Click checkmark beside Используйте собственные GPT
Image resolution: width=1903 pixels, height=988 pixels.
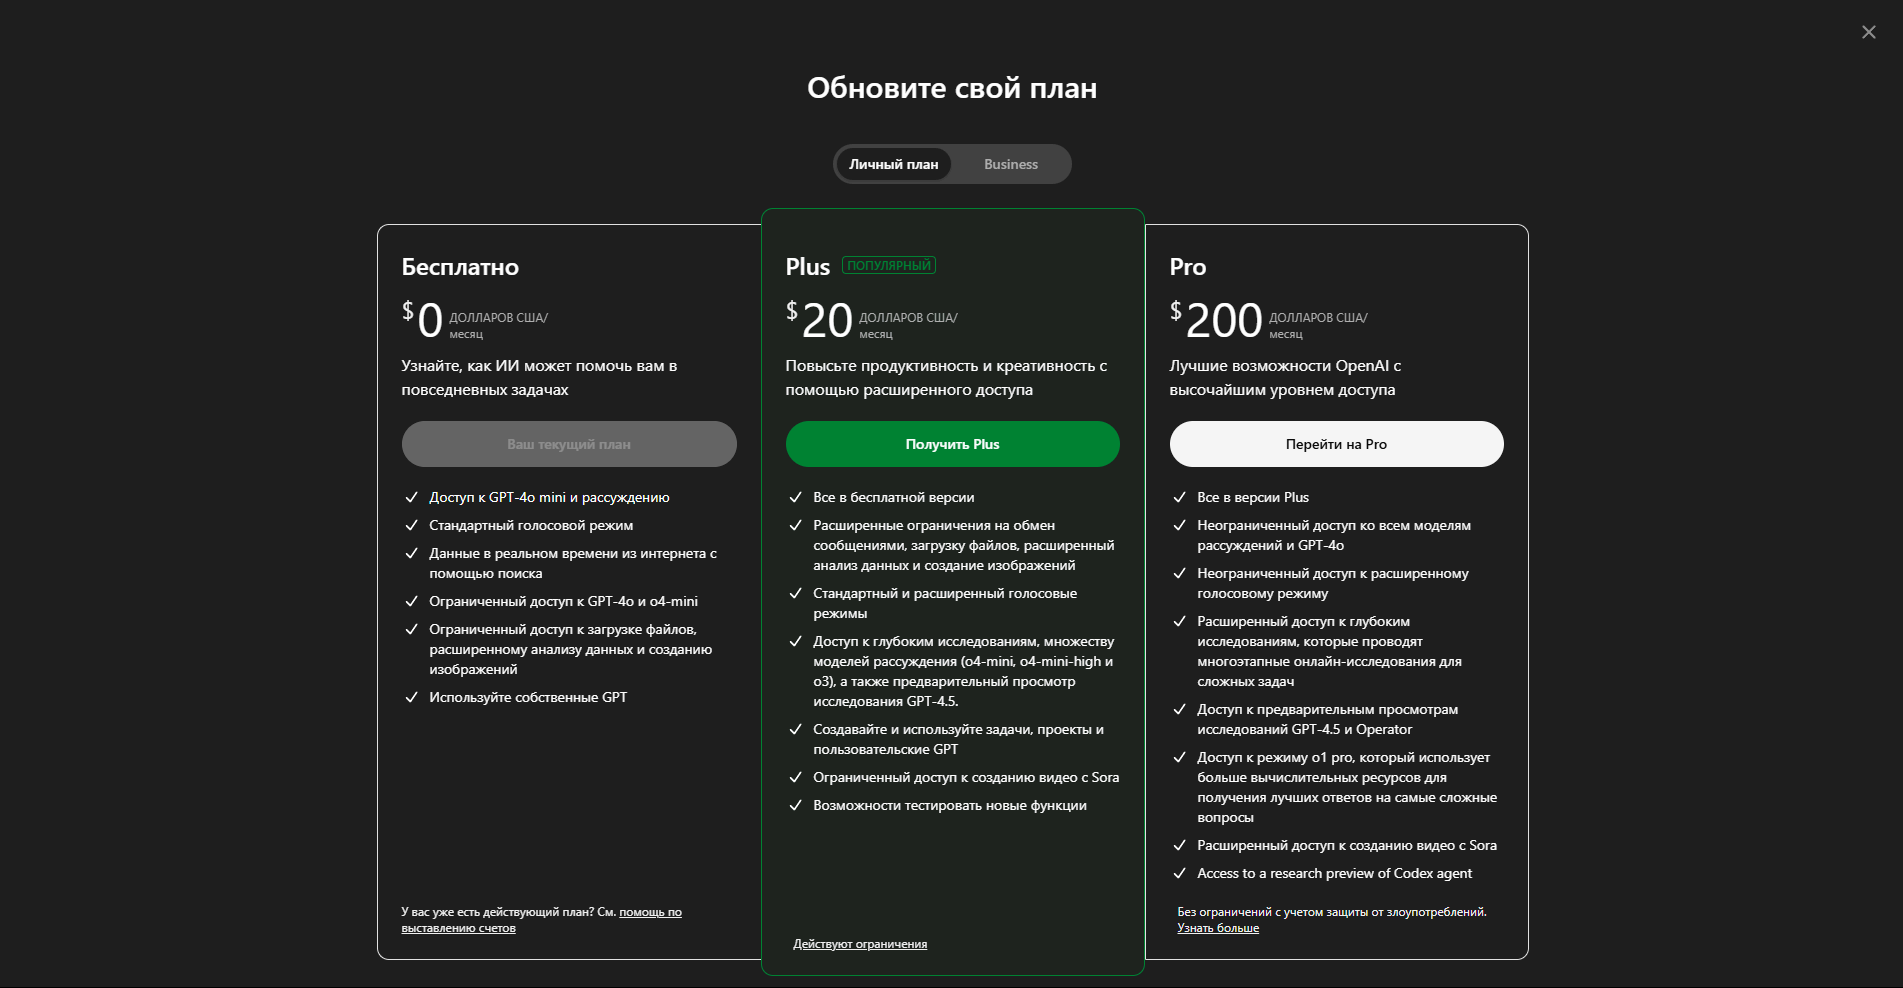tap(411, 697)
